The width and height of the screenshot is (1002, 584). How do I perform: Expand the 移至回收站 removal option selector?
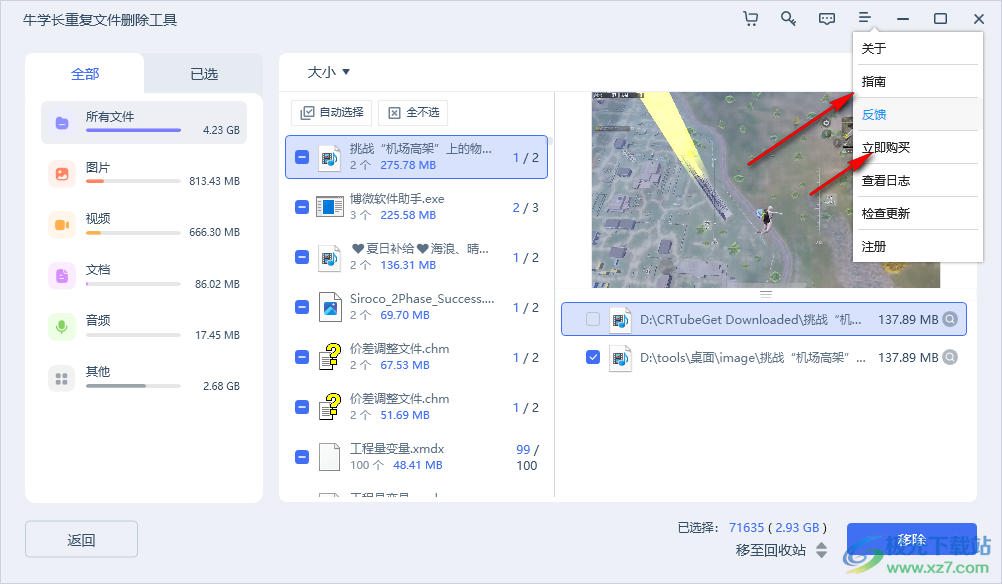pyautogui.click(x=821, y=550)
